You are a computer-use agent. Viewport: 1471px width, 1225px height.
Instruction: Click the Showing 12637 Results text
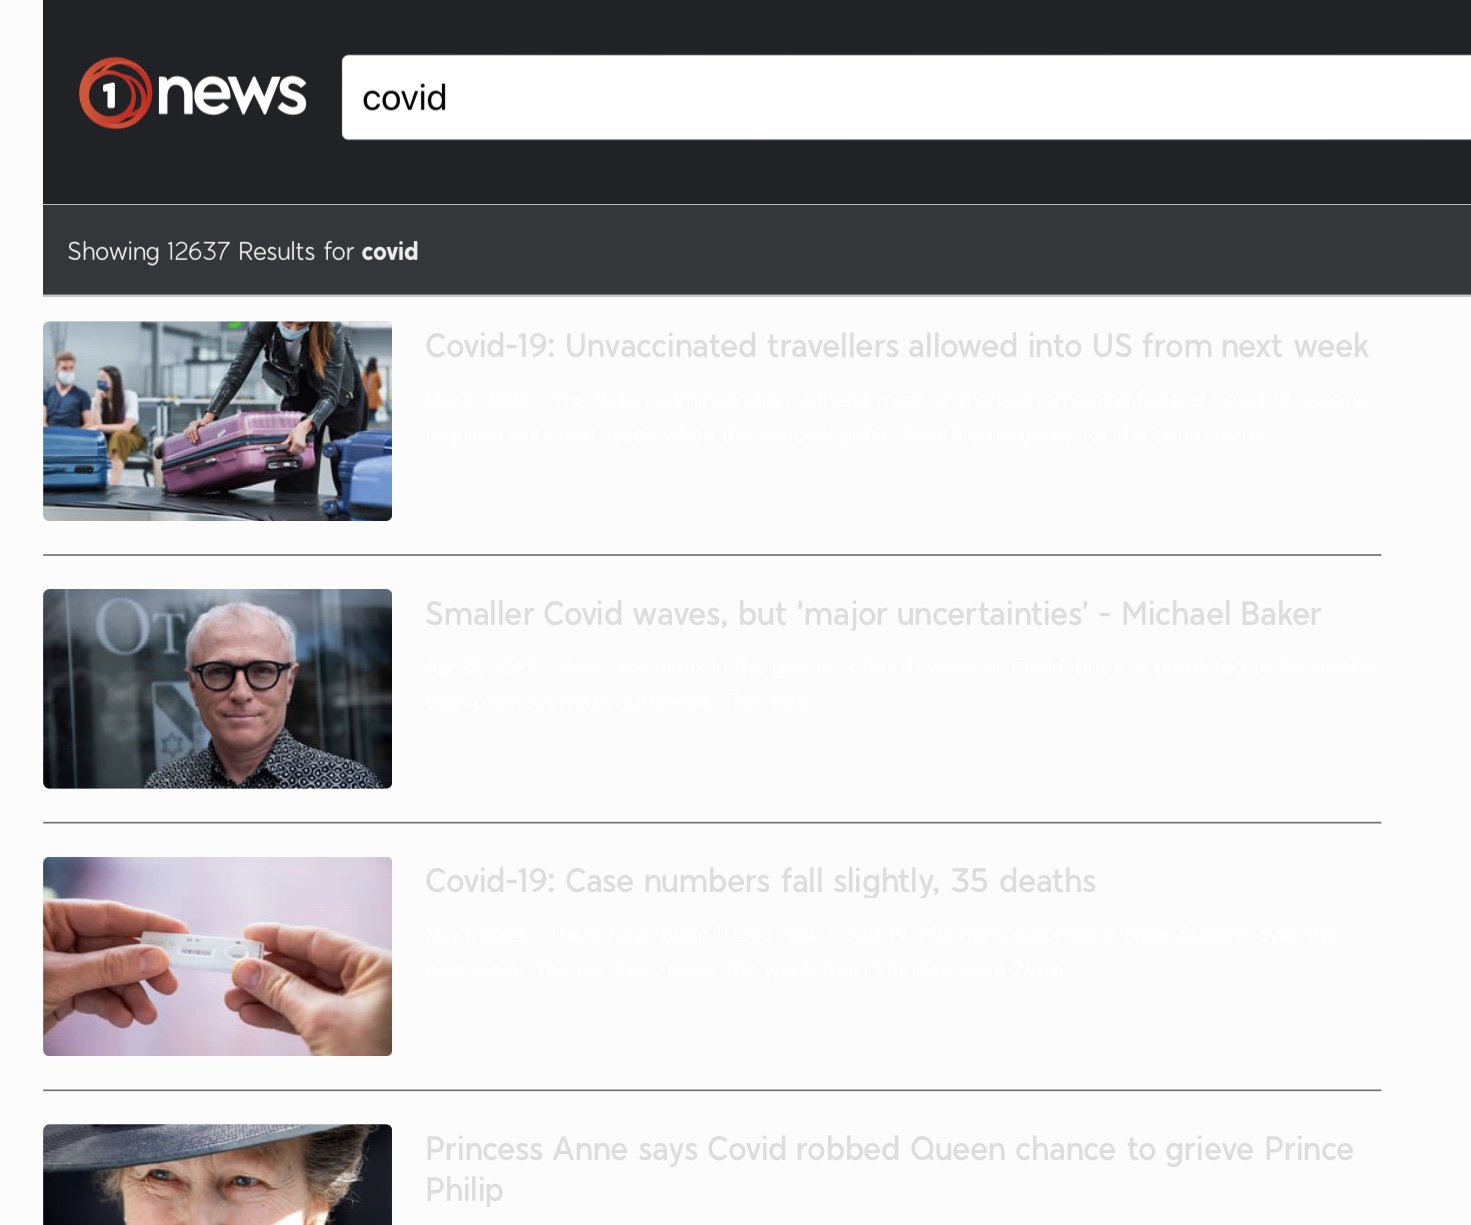tap(242, 251)
